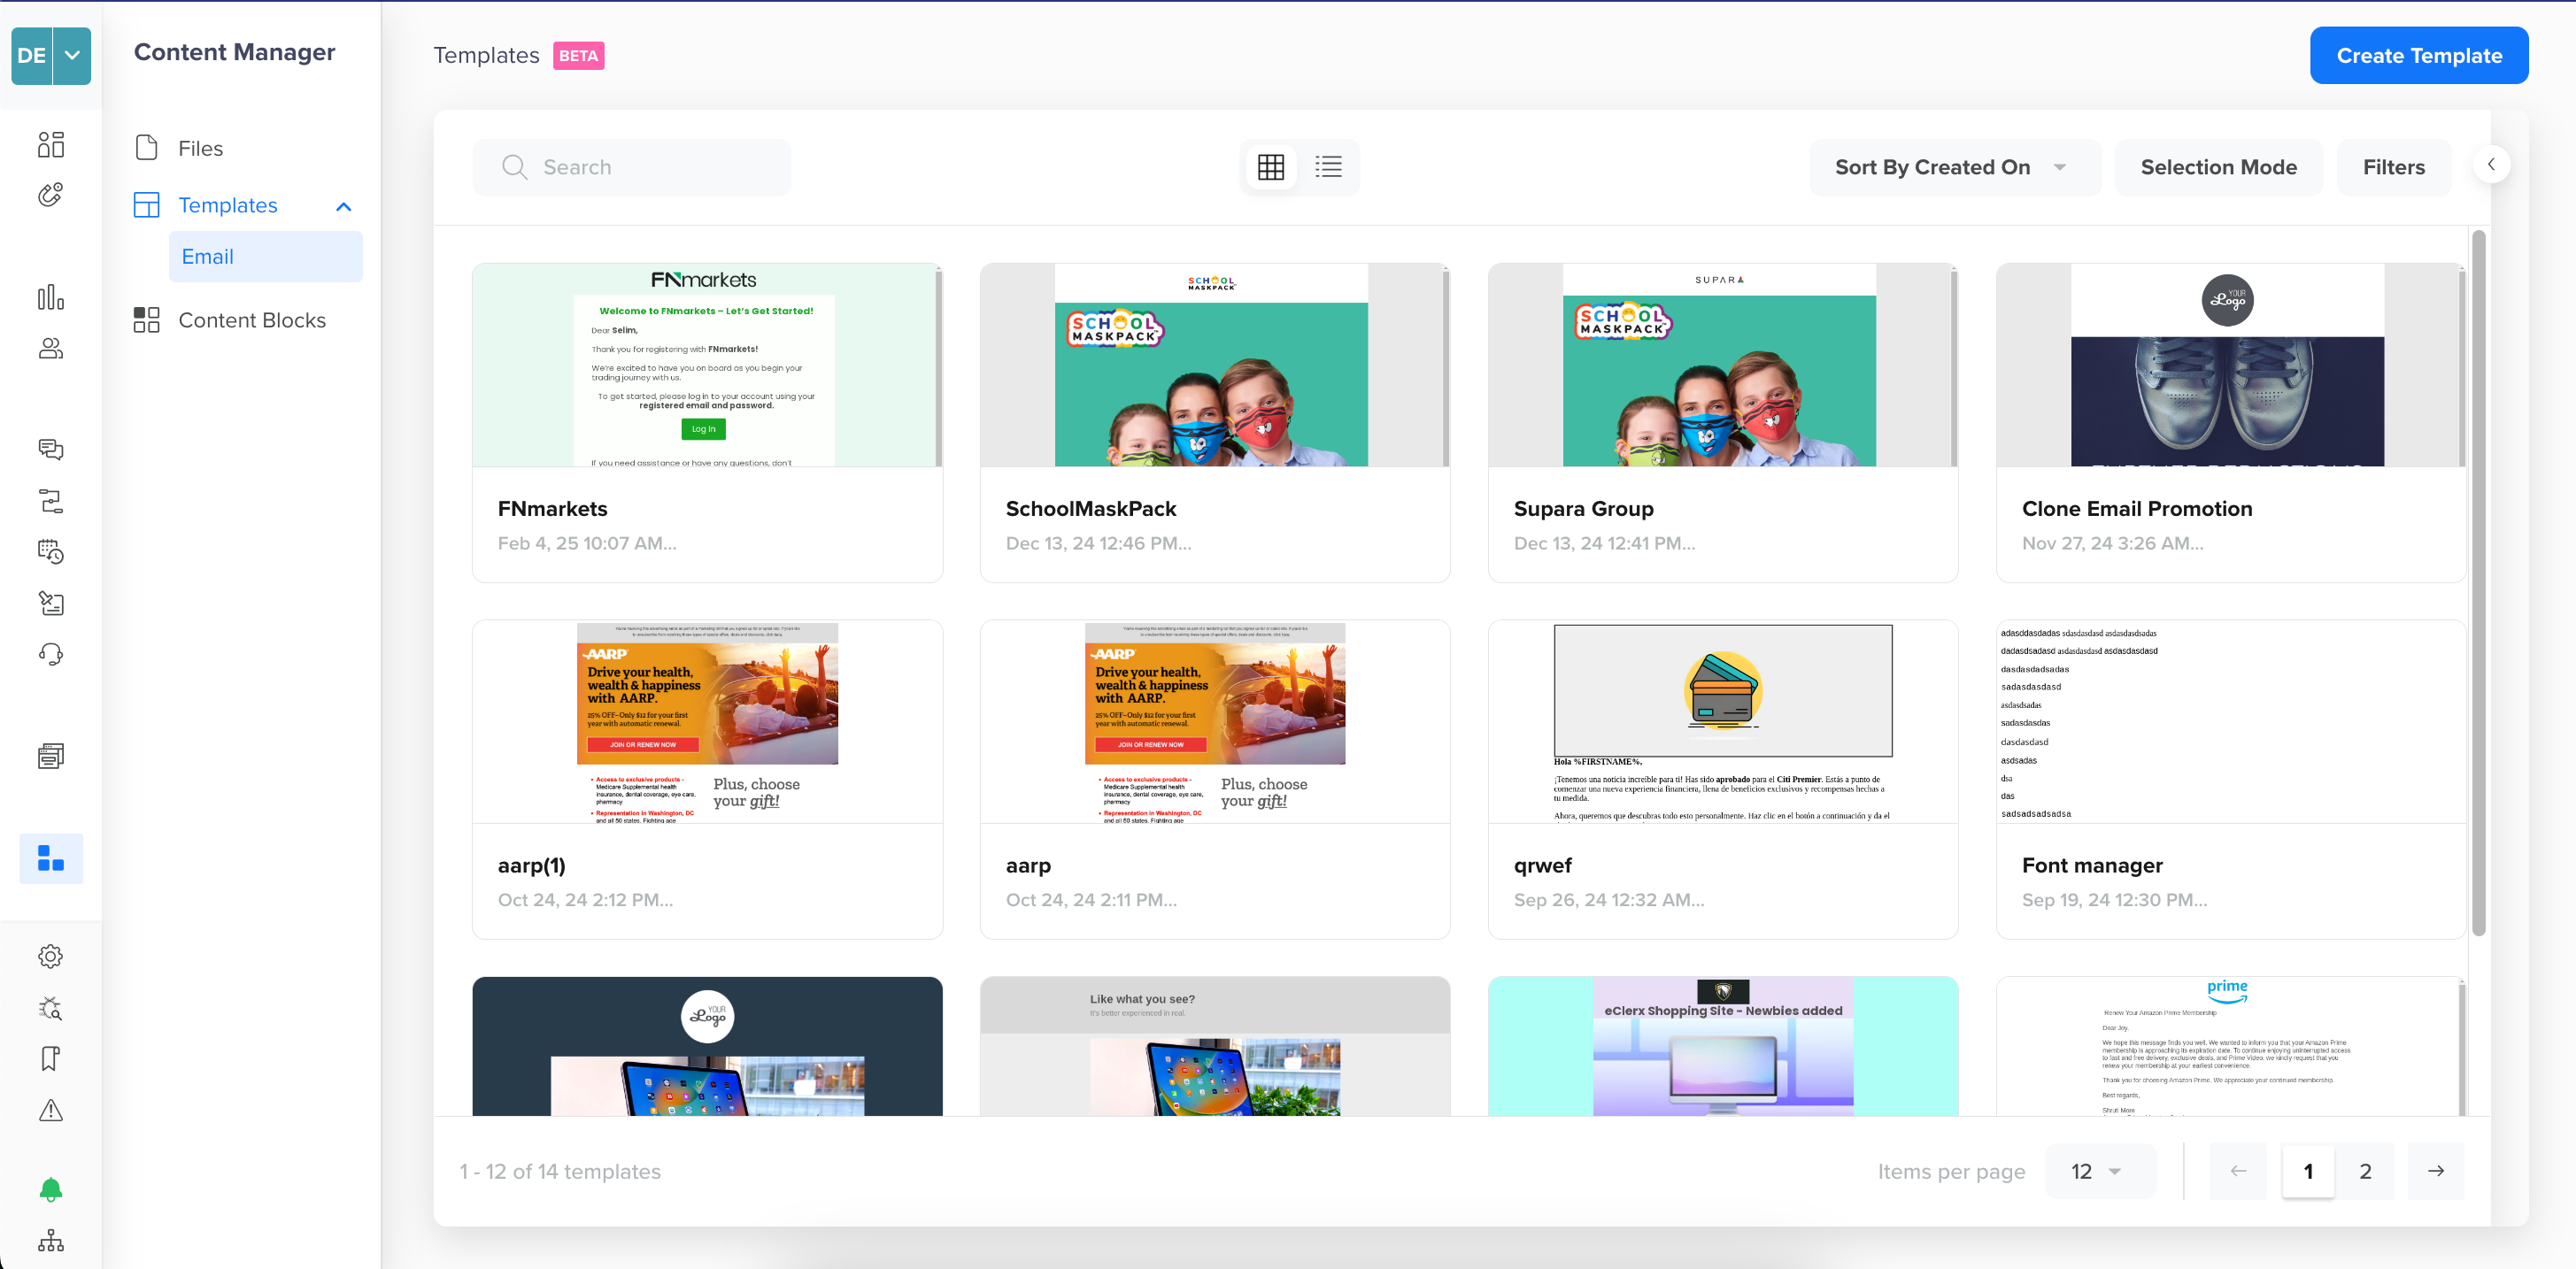Open Content Blocks section
The width and height of the screenshot is (2576, 1269).
251,320
